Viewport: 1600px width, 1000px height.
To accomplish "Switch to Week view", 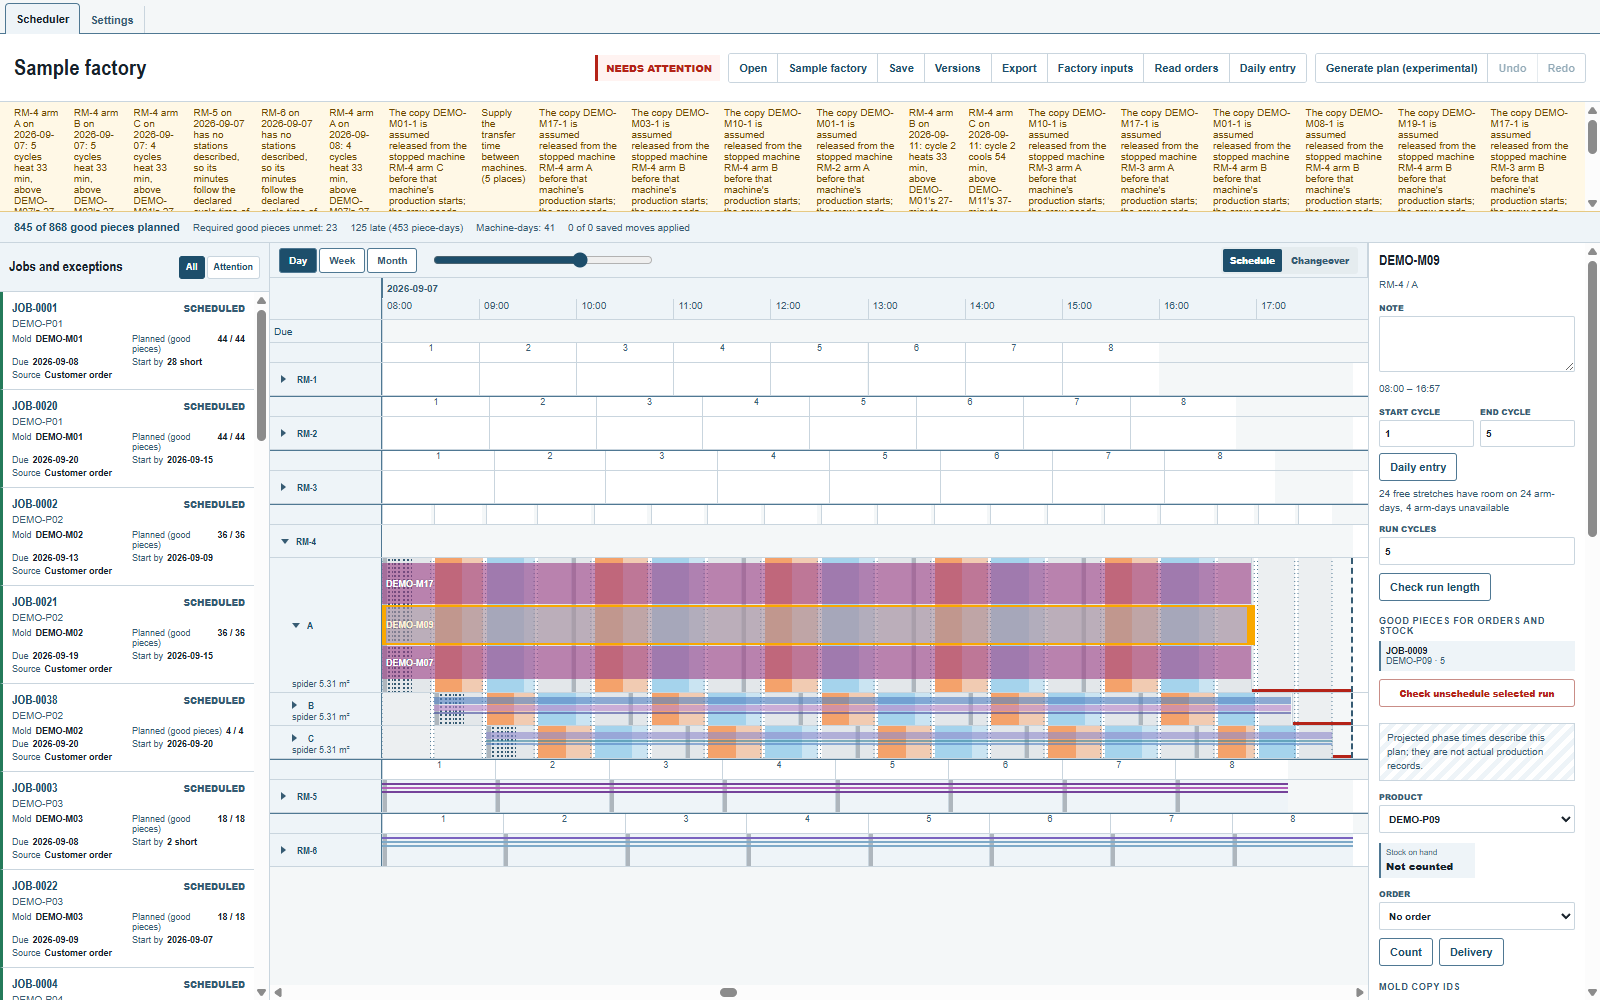I will [x=342, y=261].
